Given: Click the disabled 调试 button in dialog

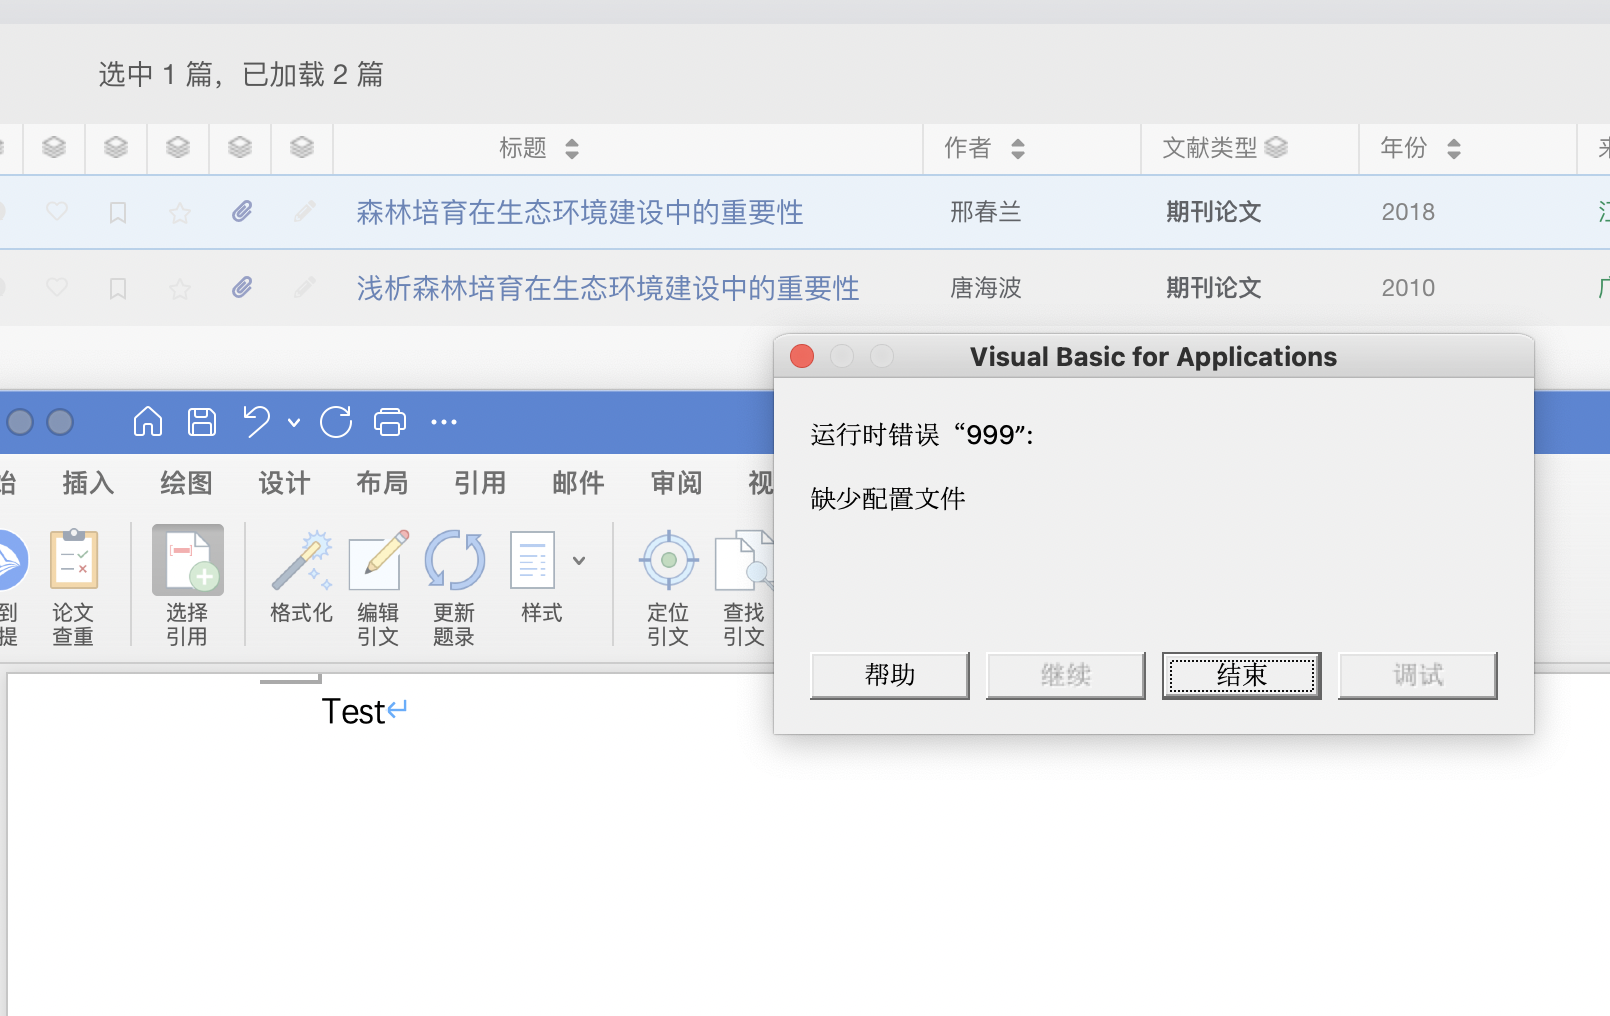Looking at the screenshot, I should click(x=1418, y=675).
